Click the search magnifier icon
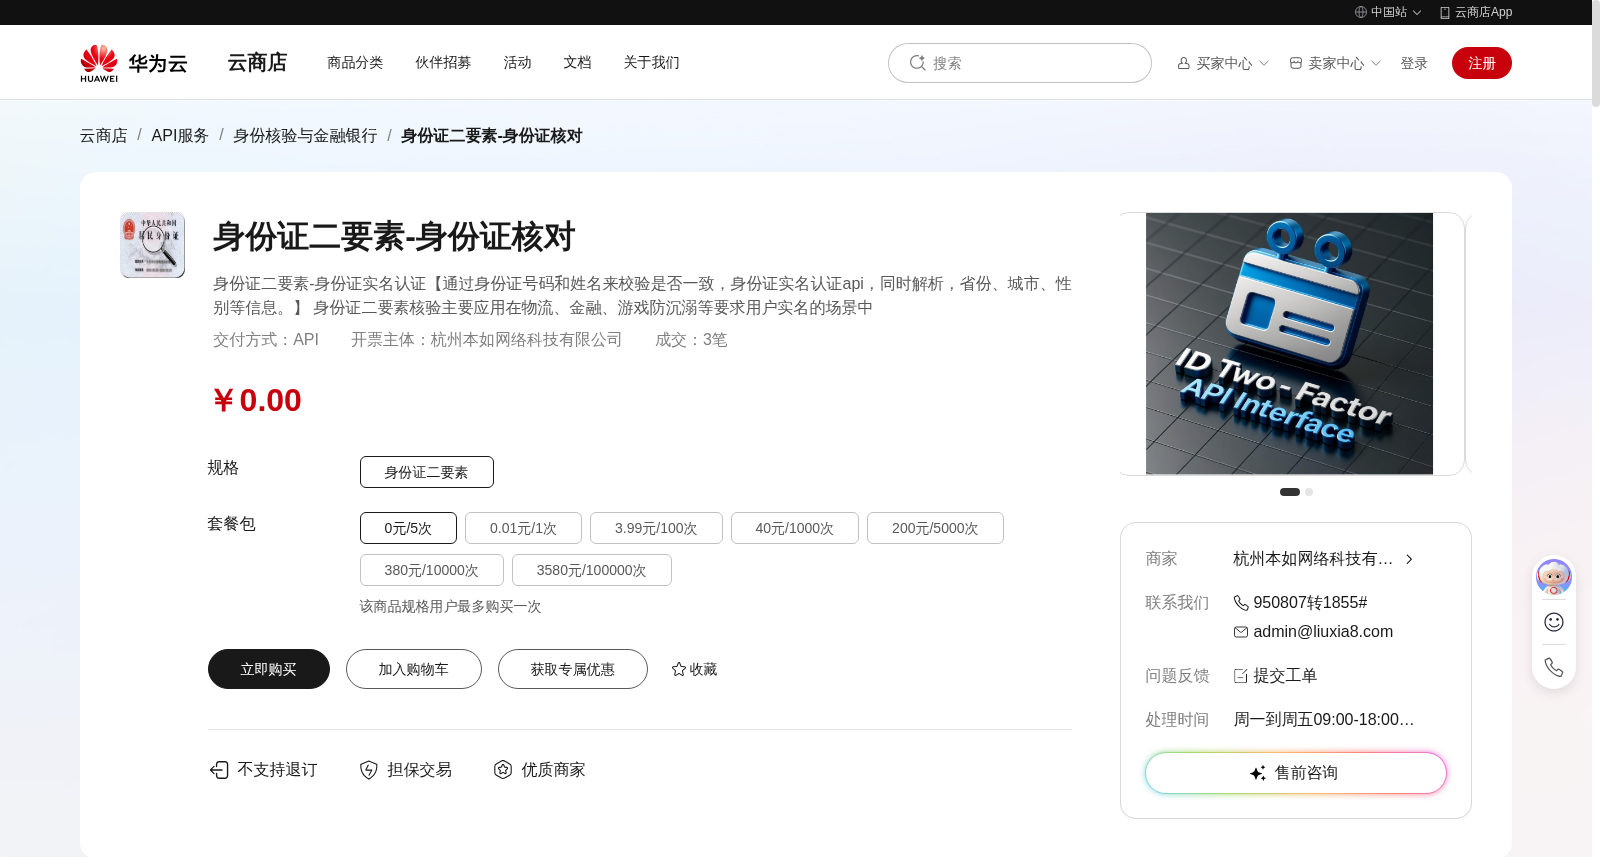Screen dimensions: 1600x857 pyautogui.click(x=917, y=63)
